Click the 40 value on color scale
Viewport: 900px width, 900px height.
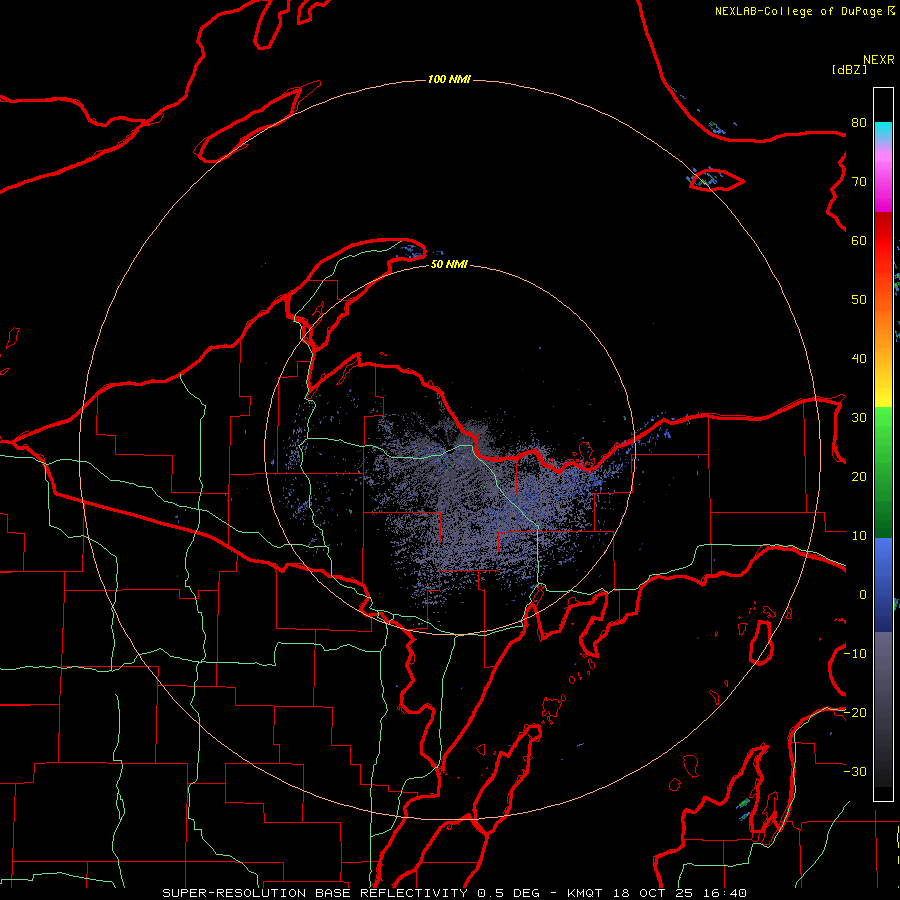(859, 358)
